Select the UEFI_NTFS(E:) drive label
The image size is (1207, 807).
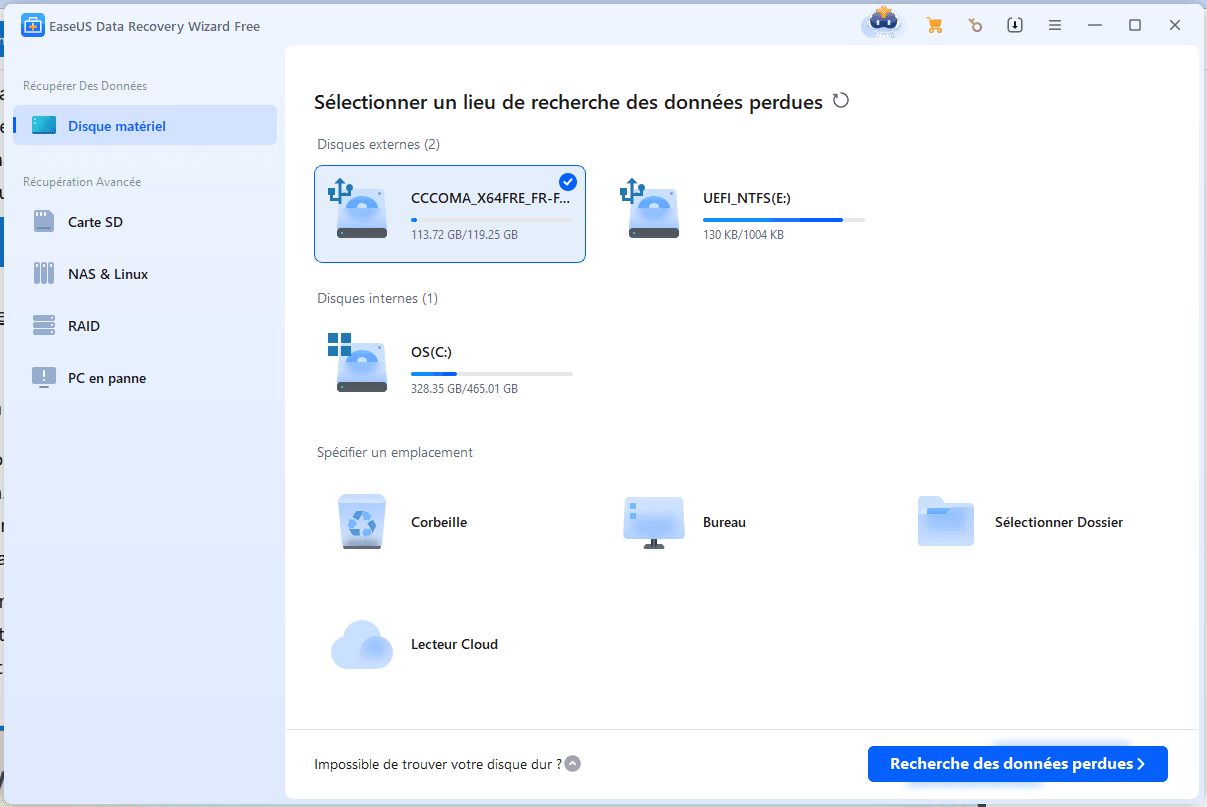pos(747,198)
